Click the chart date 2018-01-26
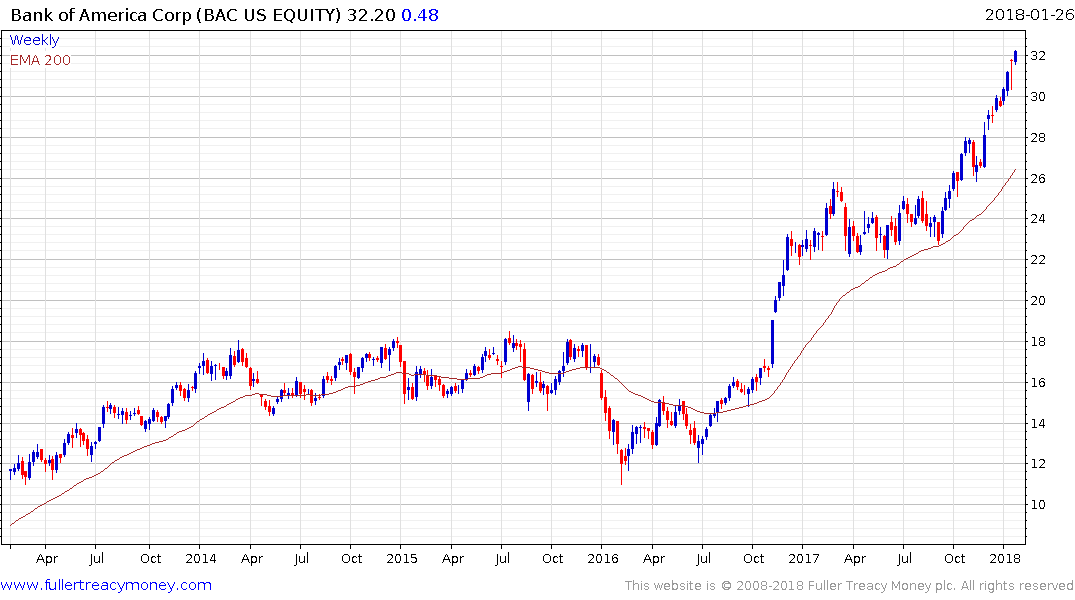 [x=1028, y=14]
